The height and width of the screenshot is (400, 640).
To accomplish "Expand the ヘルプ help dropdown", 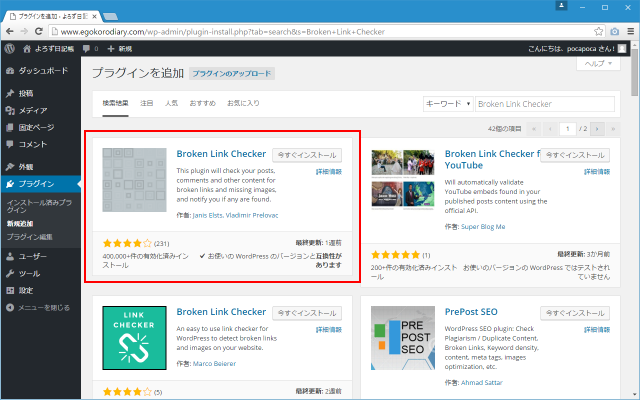I will click(x=597, y=63).
